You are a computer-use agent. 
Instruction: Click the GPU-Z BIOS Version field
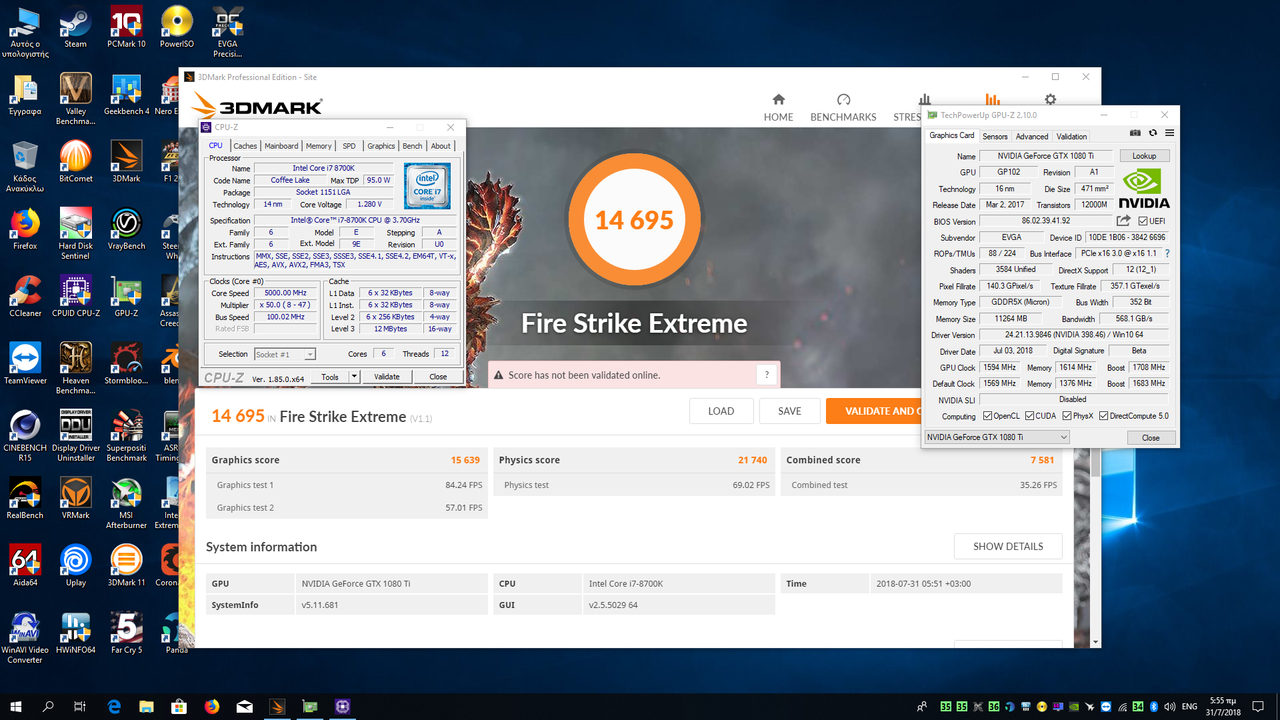pos(1046,221)
